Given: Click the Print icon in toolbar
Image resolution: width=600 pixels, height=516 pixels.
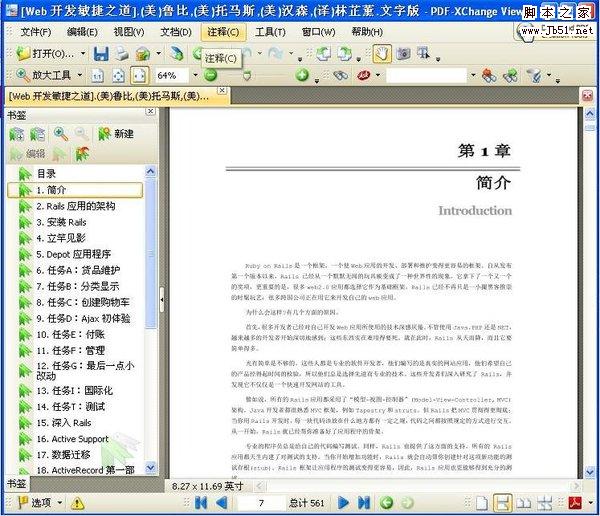Looking at the screenshot, I should (122, 54).
